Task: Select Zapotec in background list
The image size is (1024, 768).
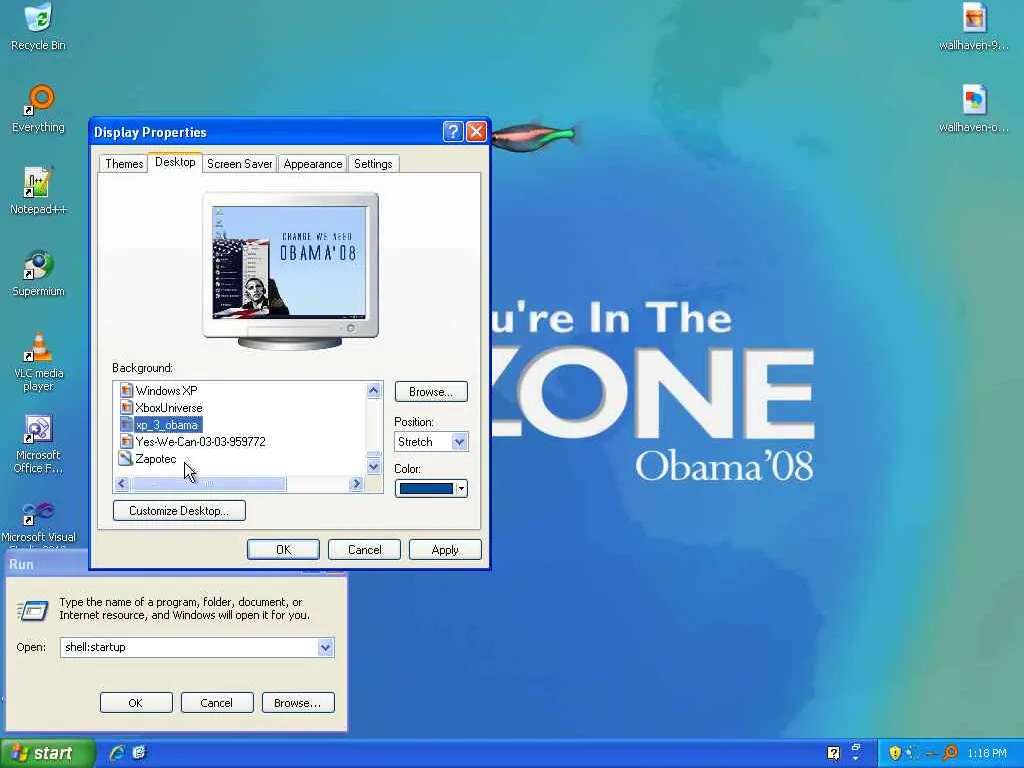Action: pyautogui.click(x=155, y=458)
